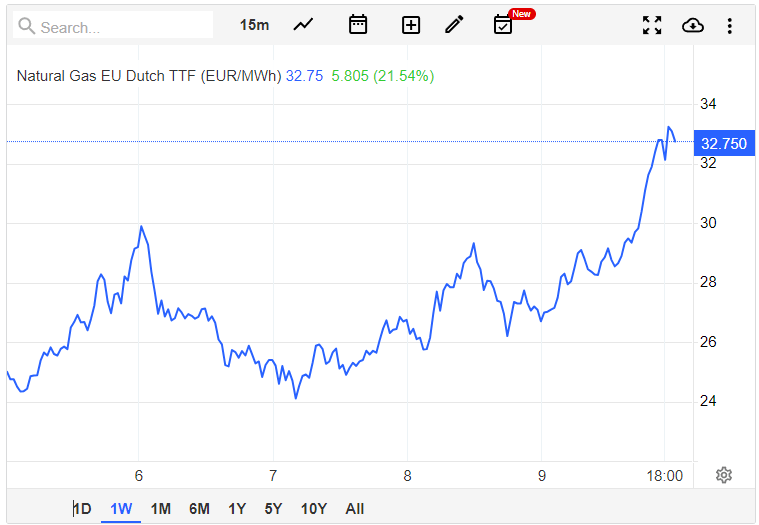Select the 1D time range
The height and width of the screenshot is (525, 759).
pyautogui.click(x=82, y=509)
